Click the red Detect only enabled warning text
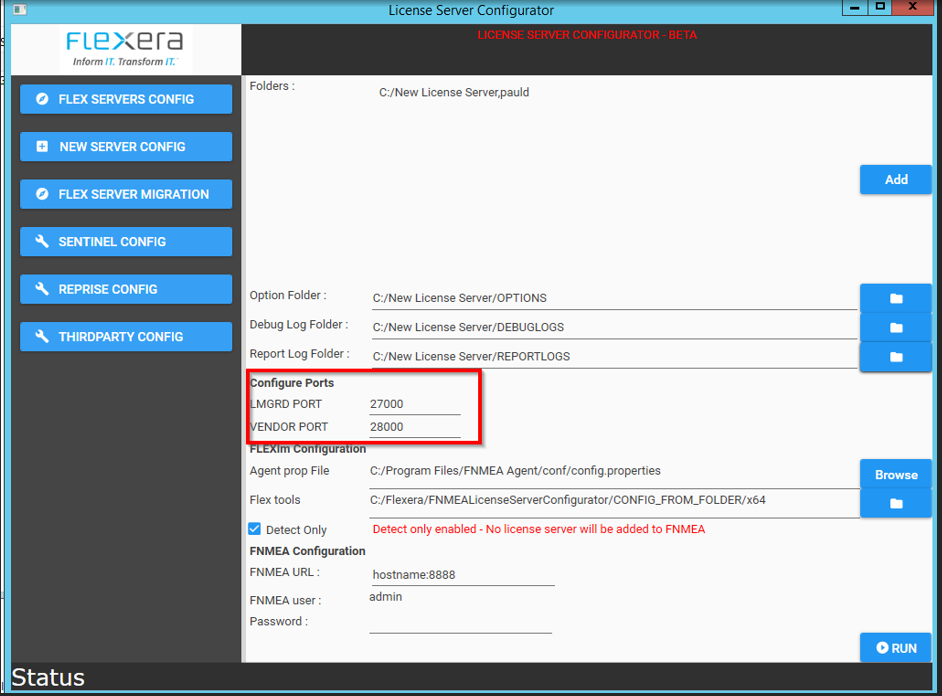 pyautogui.click(x=539, y=529)
